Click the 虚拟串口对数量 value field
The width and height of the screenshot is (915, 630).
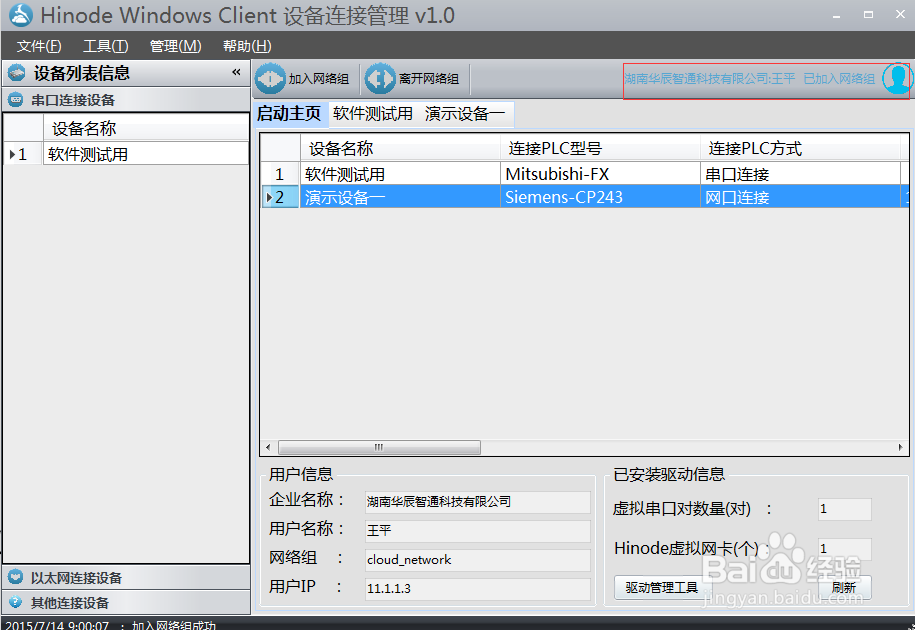(x=844, y=509)
